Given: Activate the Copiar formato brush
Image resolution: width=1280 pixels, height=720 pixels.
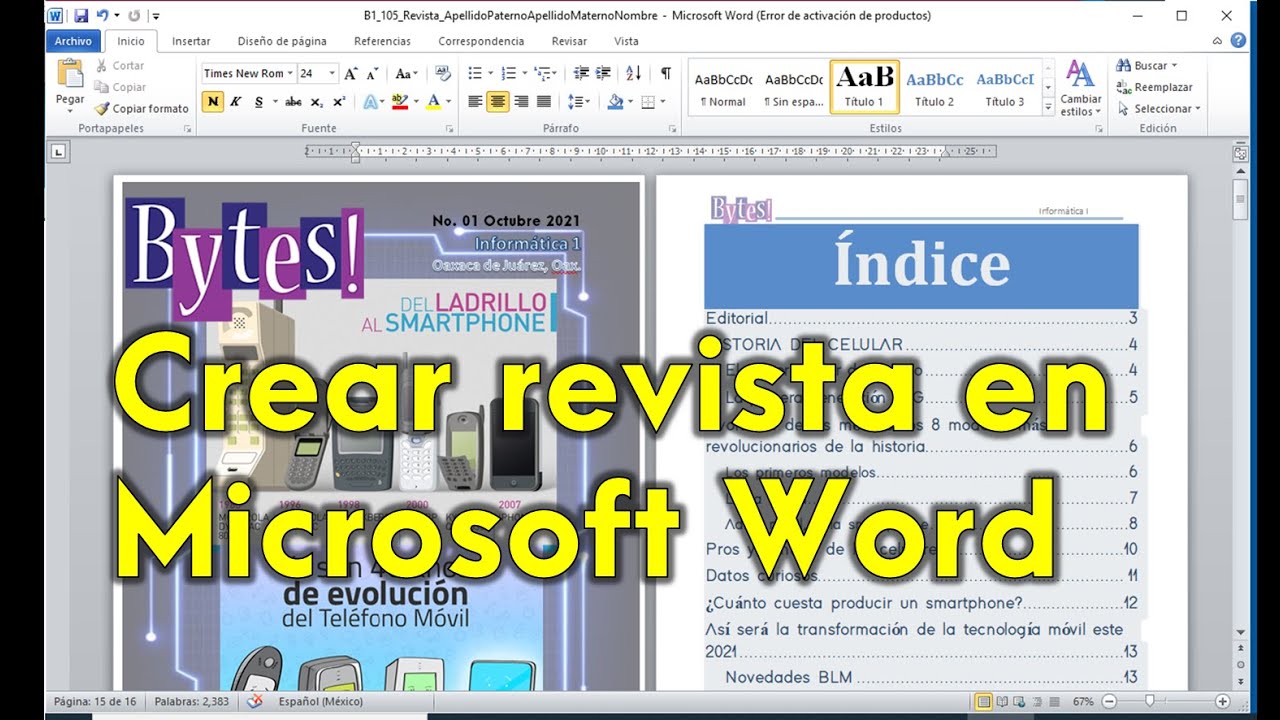Looking at the screenshot, I should click(141, 108).
